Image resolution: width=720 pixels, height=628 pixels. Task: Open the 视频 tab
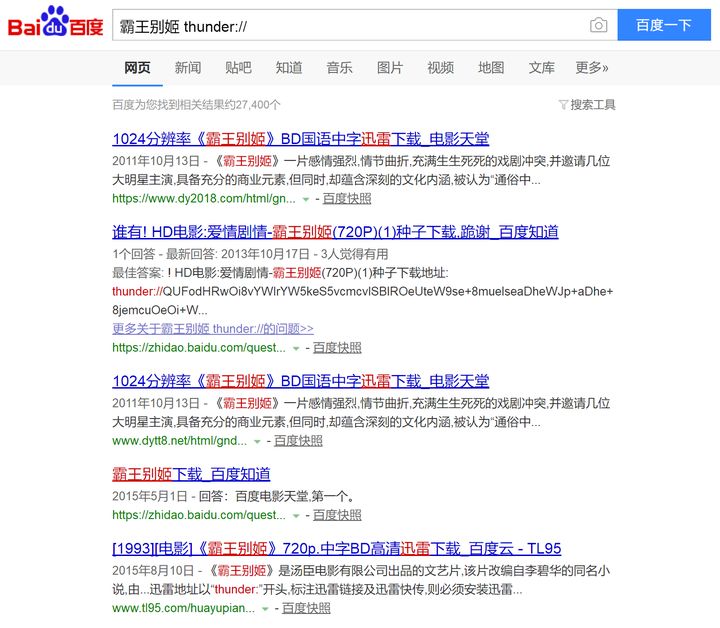440,67
